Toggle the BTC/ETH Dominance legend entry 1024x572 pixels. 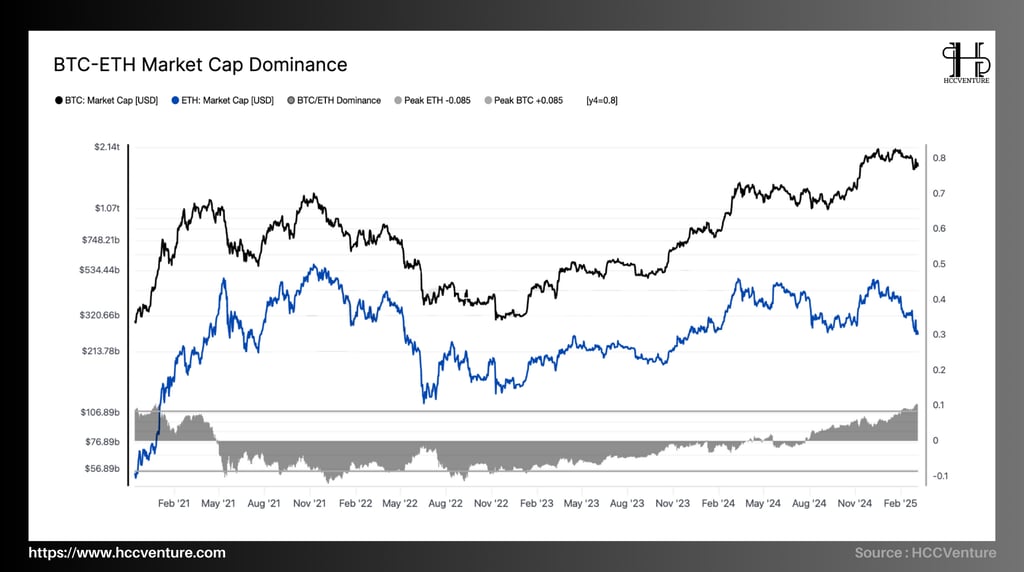pyautogui.click(x=334, y=101)
